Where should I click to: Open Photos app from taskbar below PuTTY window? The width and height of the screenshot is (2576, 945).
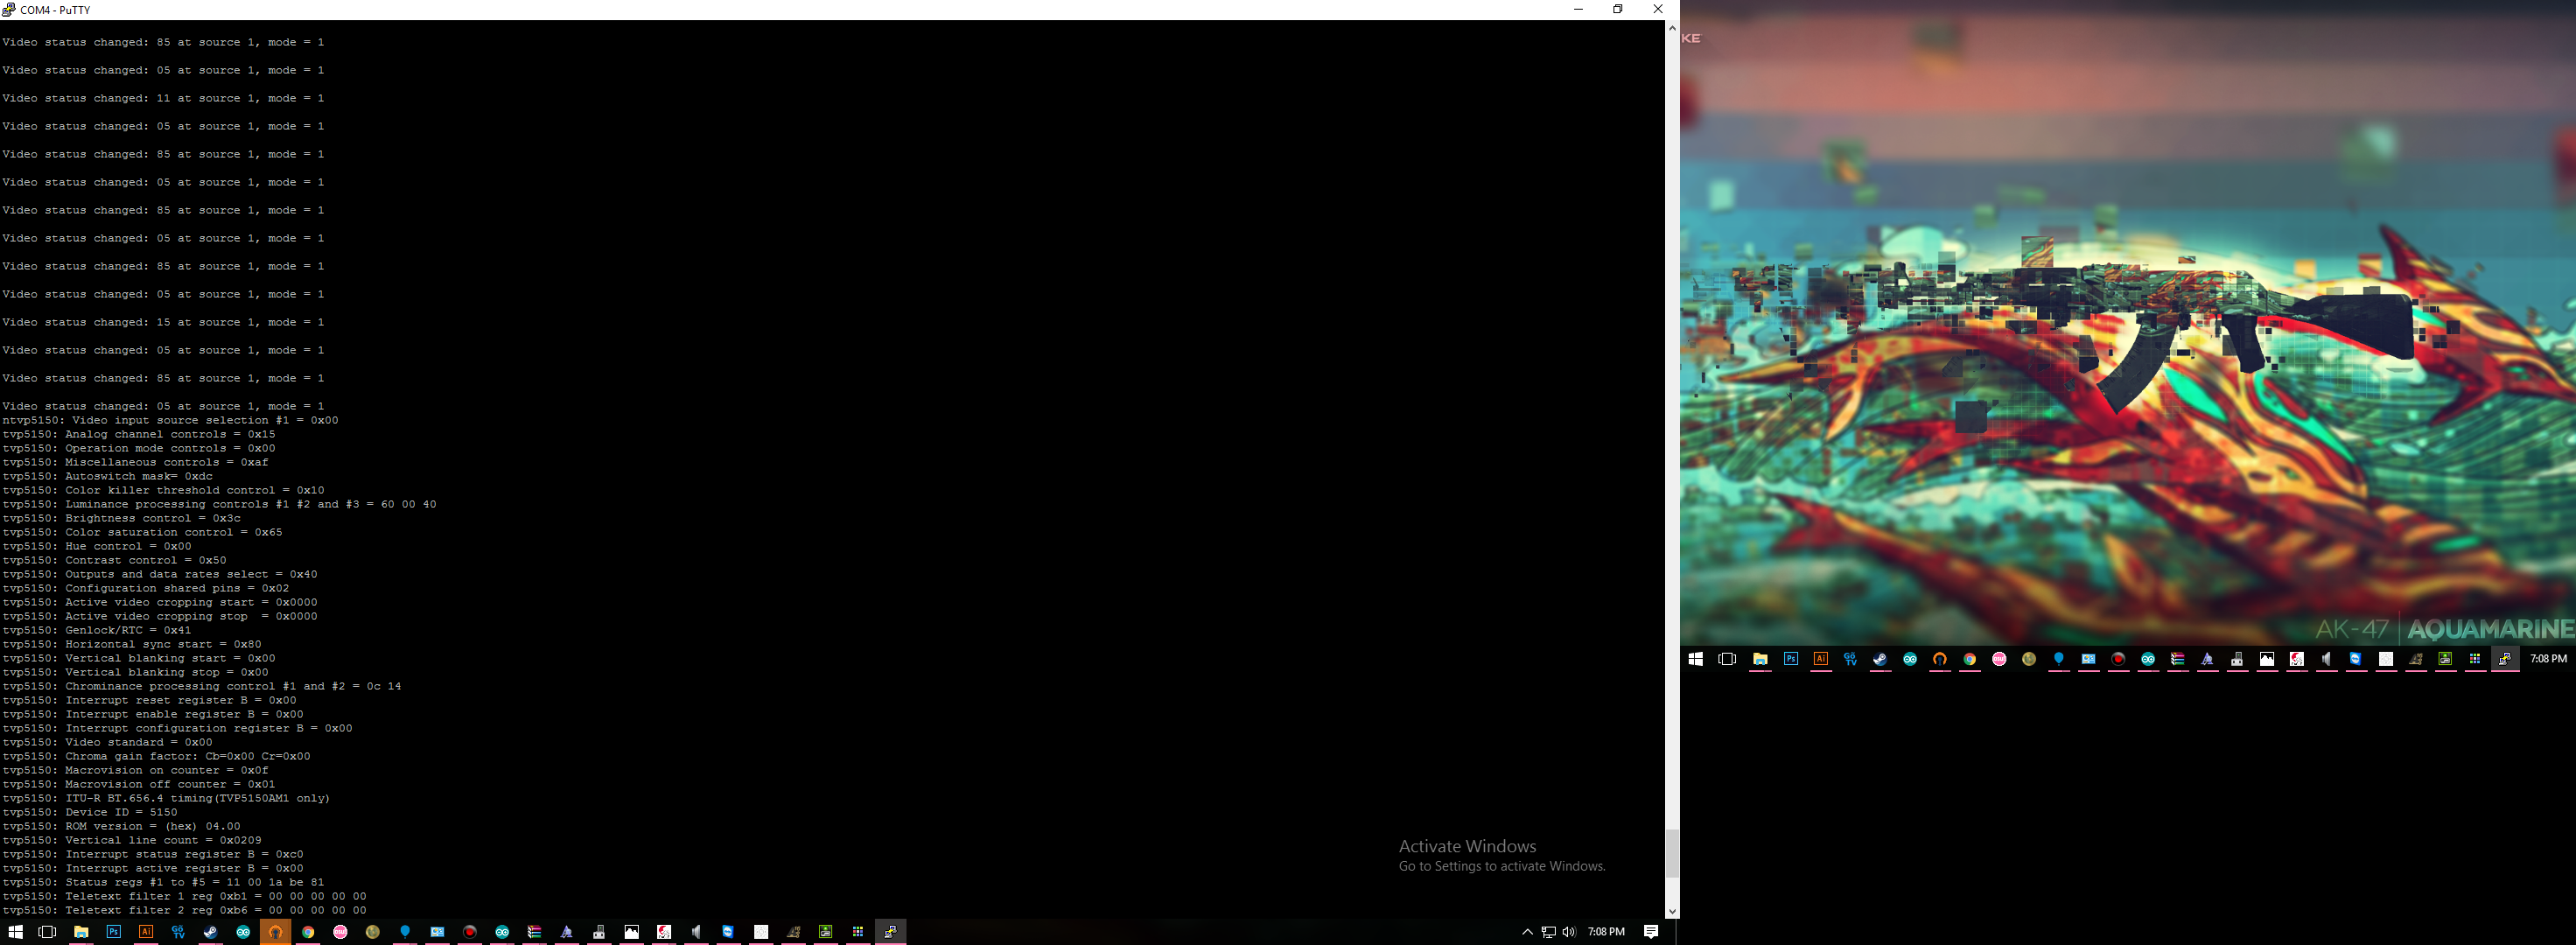coord(632,932)
